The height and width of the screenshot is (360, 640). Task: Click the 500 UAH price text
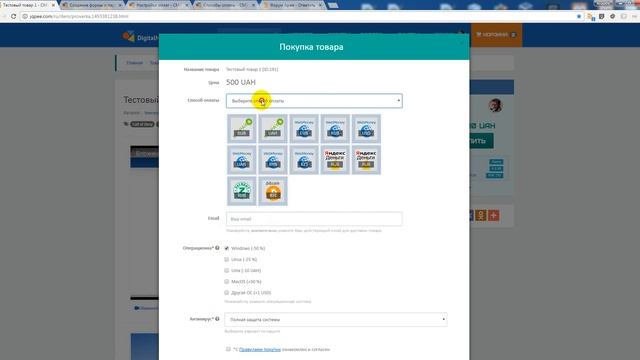point(241,82)
